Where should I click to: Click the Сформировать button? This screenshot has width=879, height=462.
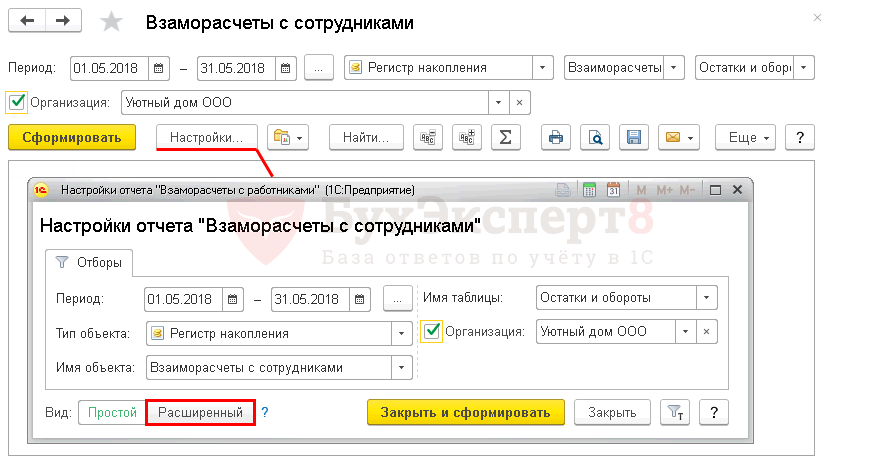72,137
